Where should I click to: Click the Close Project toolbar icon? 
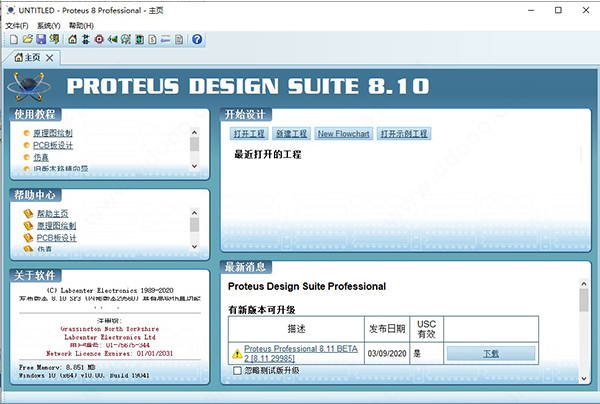pyautogui.click(x=54, y=39)
